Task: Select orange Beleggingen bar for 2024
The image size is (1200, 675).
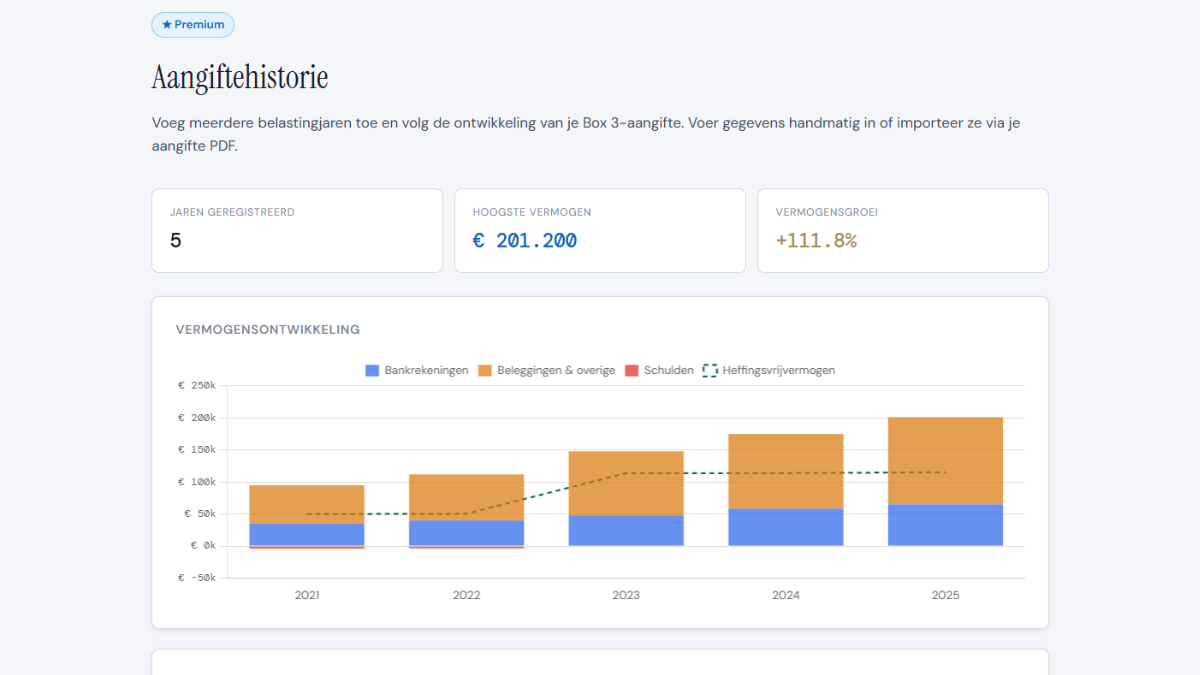Action: pyautogui.click(x=785, y=470)
